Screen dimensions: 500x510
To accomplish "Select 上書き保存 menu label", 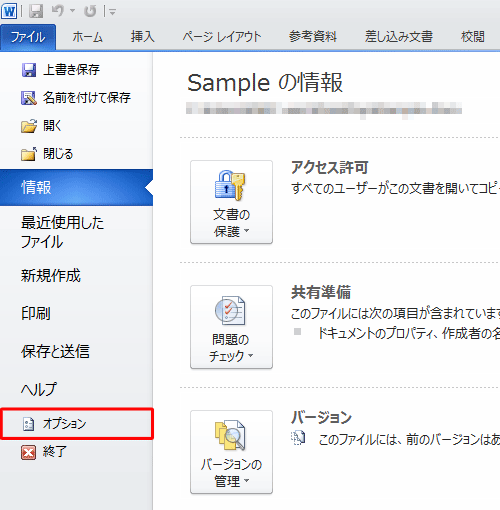I will 71,70.
